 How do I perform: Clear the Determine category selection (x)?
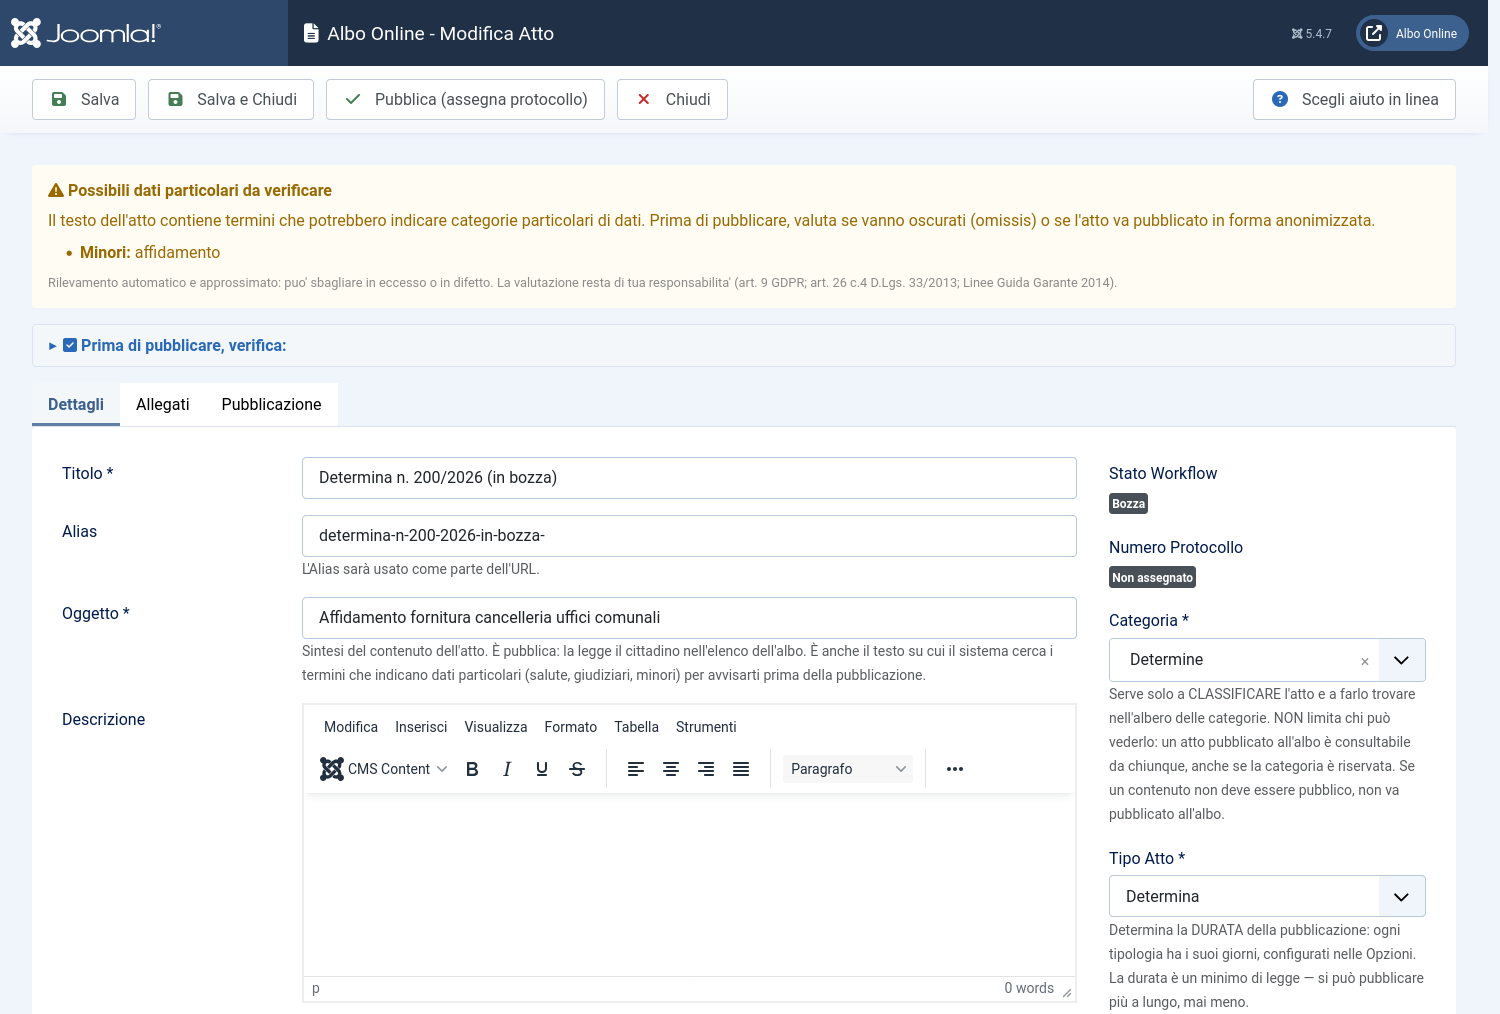click(x=1365, y=661)
